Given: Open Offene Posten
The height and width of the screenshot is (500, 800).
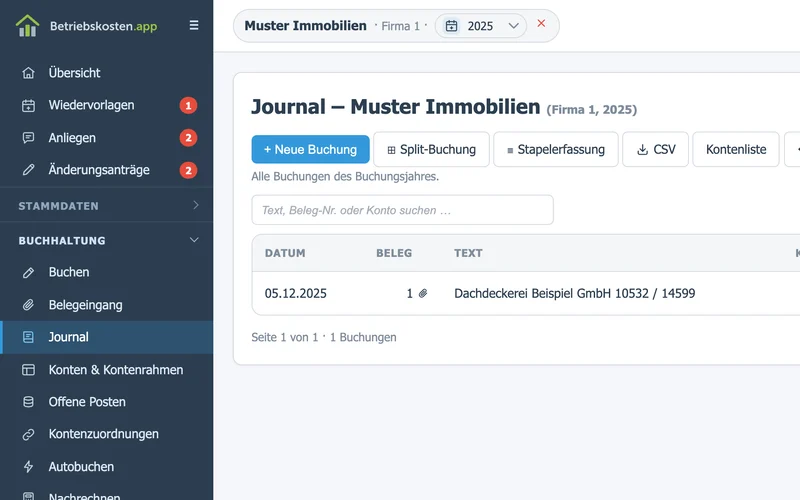Looking at the screenshot, I should [107, 402].
